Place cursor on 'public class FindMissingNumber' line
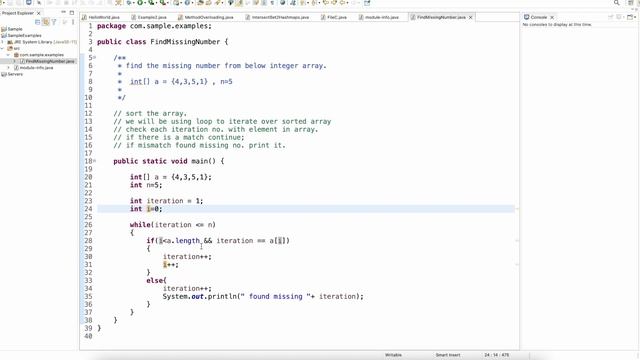640x360 pixels. pyautogui.click(x=162, y=42)
